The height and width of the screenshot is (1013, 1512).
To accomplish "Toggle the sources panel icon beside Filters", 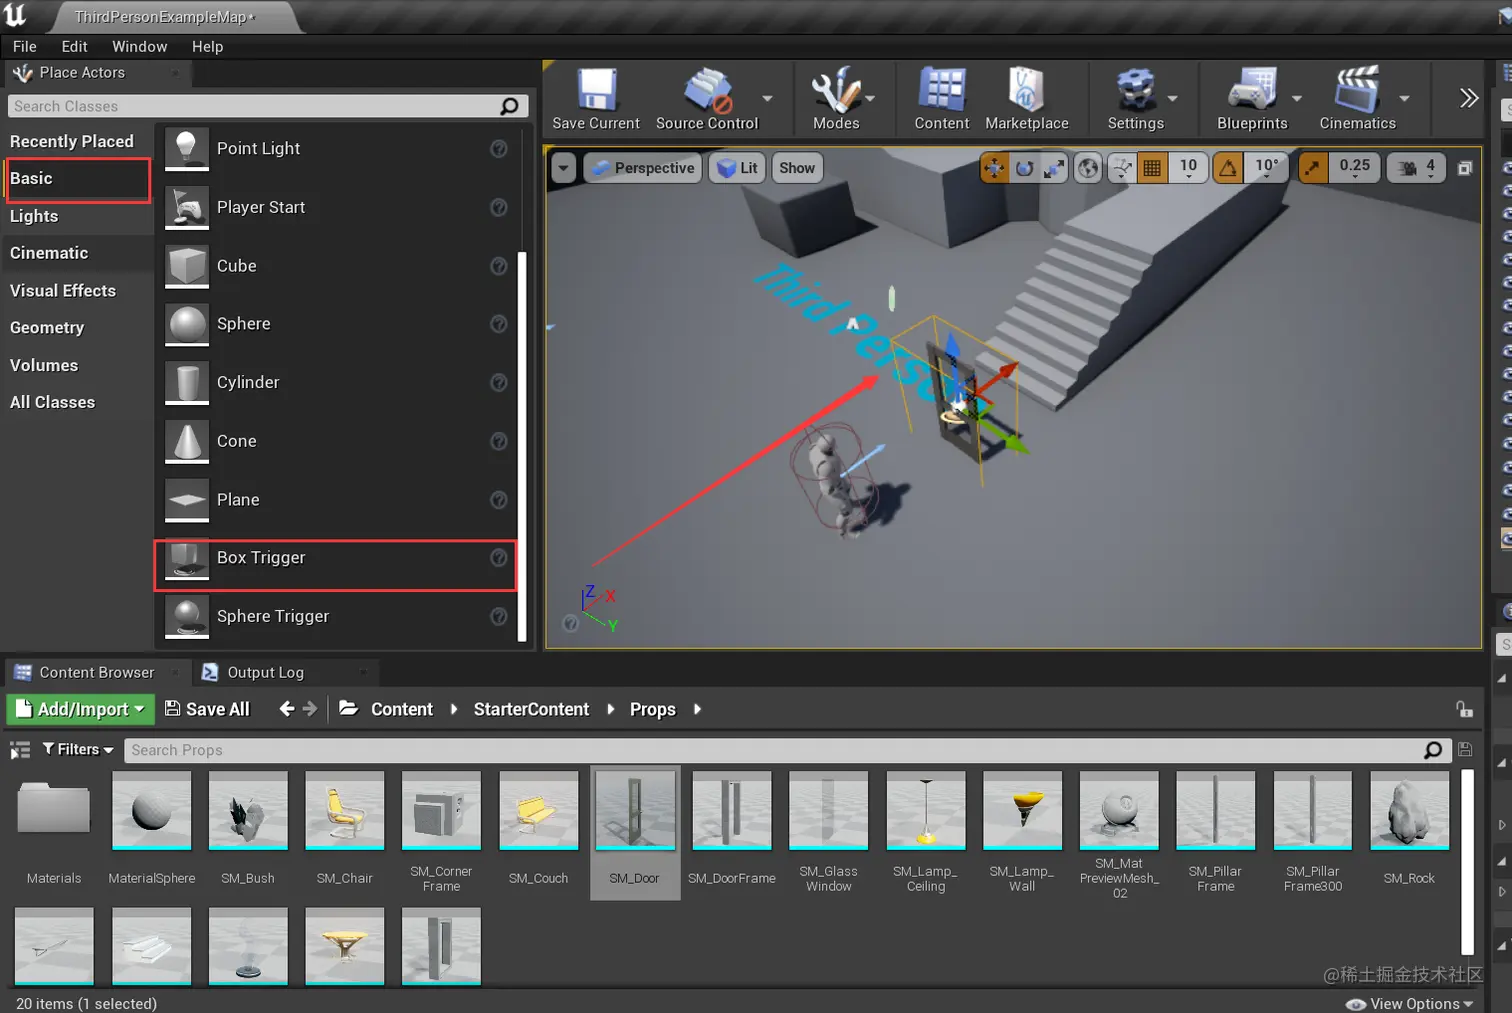I will click(x=20, y=750).
